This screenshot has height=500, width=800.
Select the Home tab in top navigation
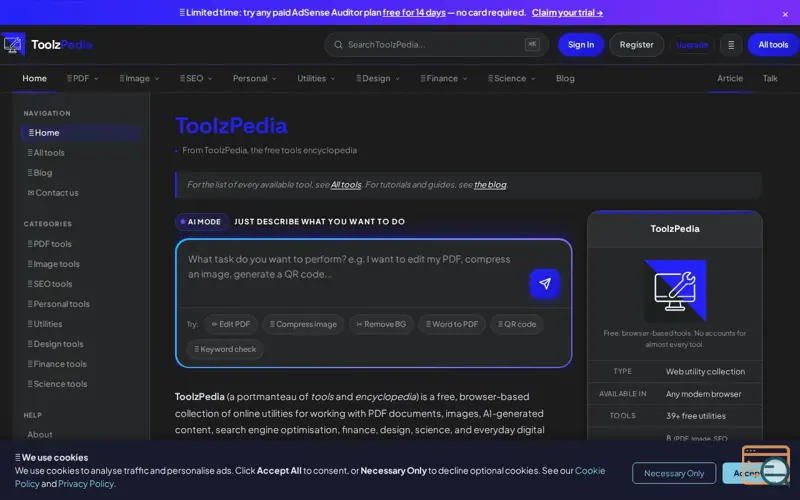click(x=34, y=79)
